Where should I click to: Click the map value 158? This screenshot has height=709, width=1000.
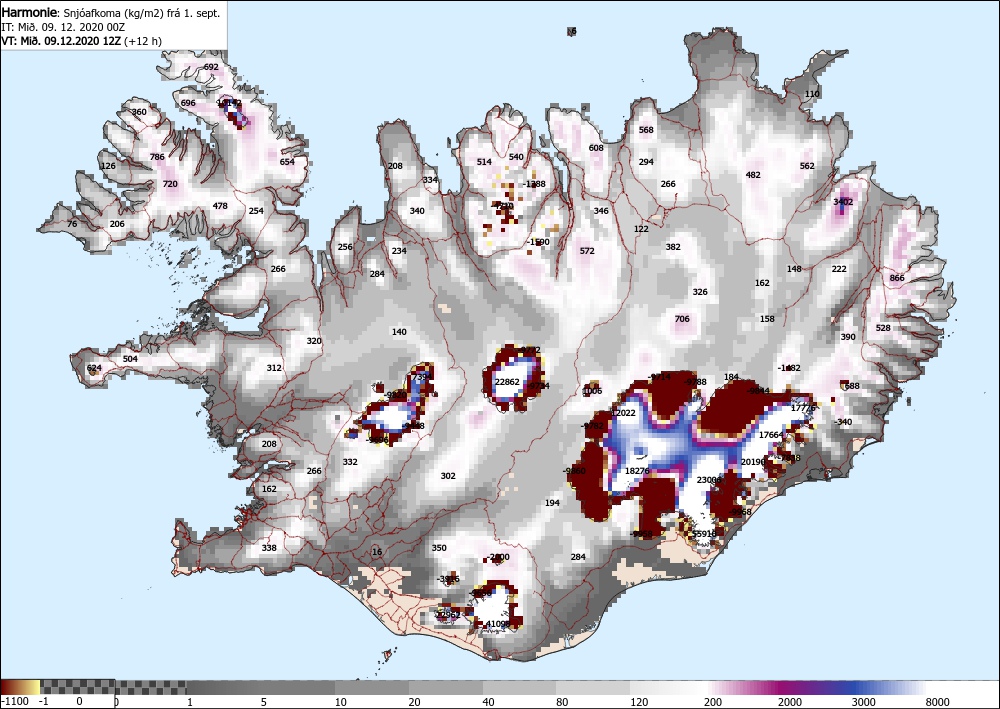pos(767,319)
